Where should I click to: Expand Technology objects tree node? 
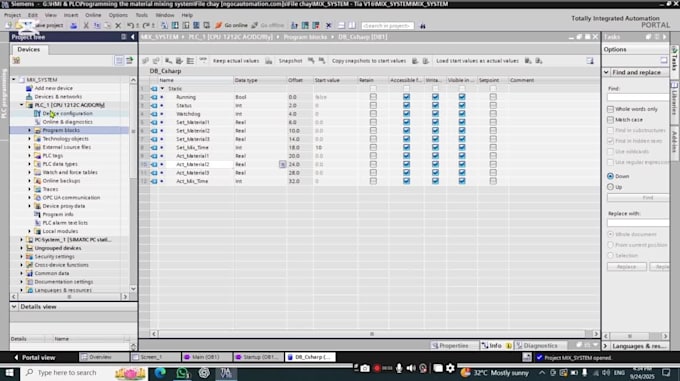[29, 139]
